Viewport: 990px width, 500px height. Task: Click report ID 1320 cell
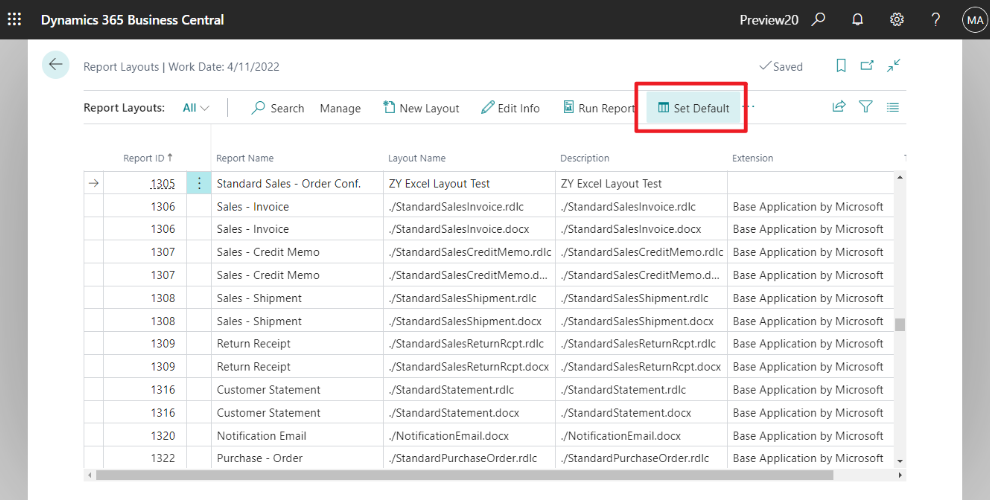pyautogui.click(x=145, y=436)
